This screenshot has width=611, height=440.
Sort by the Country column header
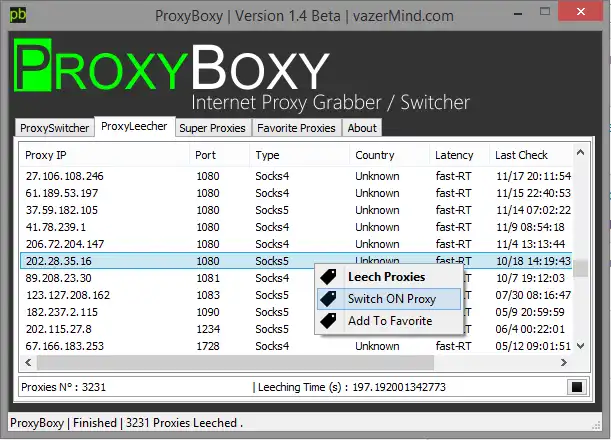[x=389, y=155]
